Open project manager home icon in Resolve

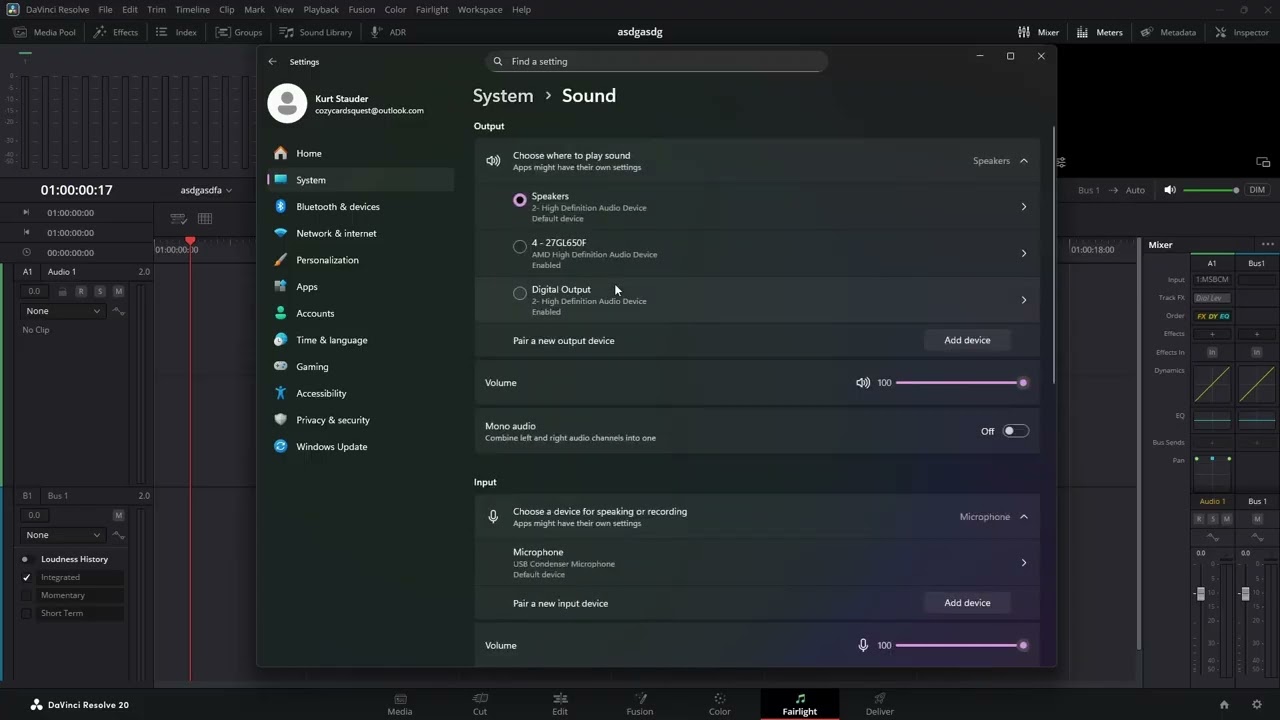click(x=1224, y=705)
